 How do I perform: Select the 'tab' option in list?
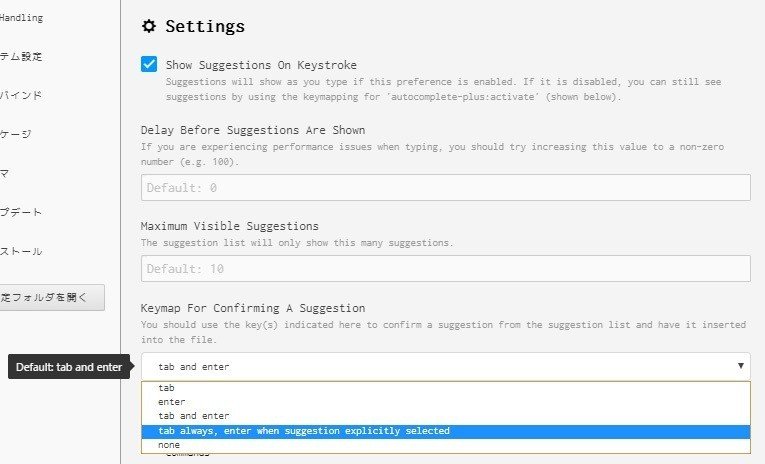[445, 388]
